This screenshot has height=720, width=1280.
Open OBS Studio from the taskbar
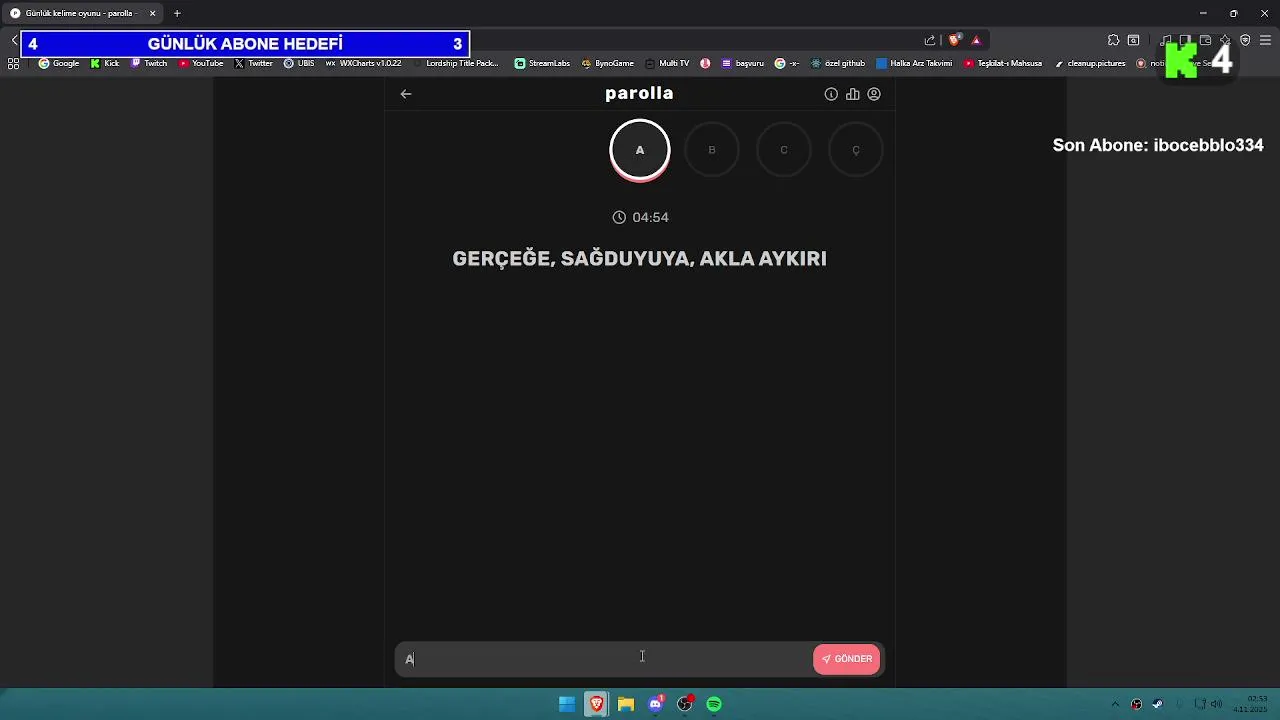point(685,704)
